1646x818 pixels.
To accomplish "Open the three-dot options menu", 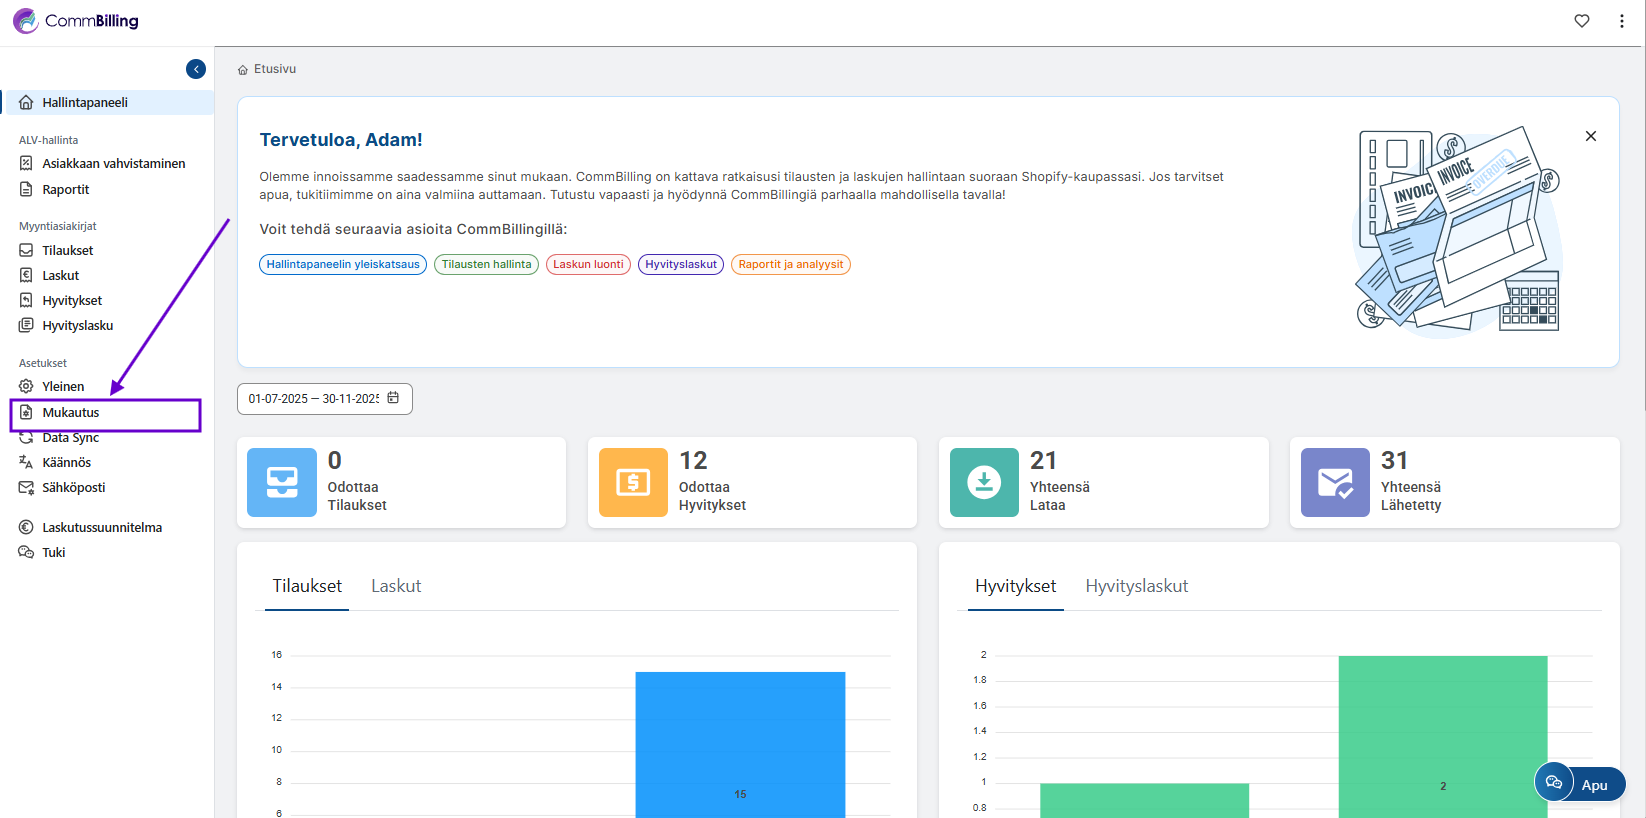I will (x=1622, y=21).
